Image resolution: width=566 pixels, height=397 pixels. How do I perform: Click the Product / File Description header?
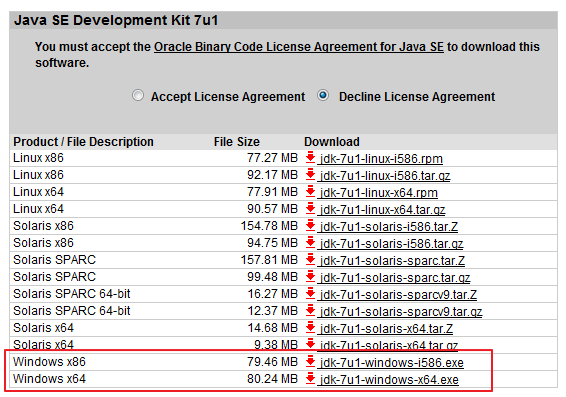pyautogui.click(x=83, y=142)
